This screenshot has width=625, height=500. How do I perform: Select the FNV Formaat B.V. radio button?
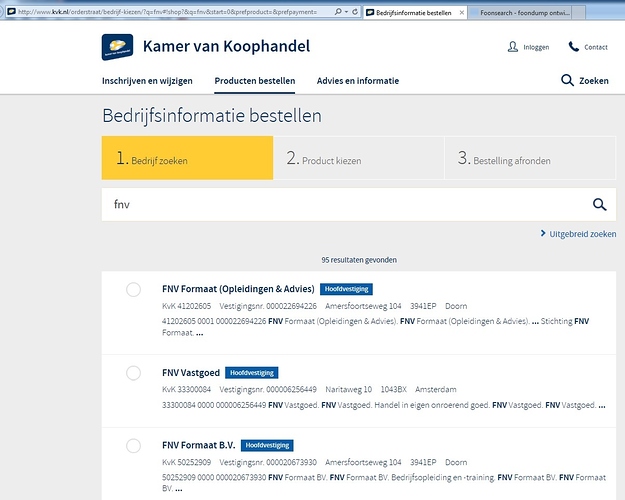pyautogui.click(x=134, y=446)
